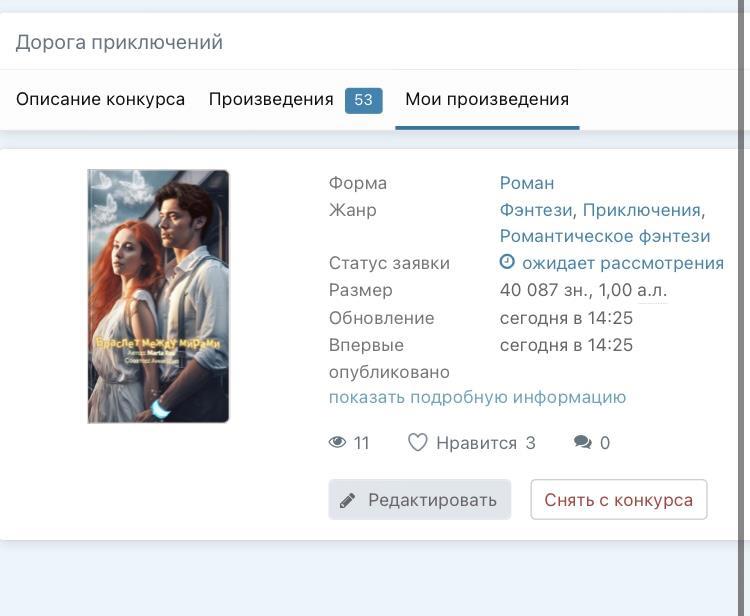Select the Мои произведения tab
The image size is (750, 616).
coord(487,99)
